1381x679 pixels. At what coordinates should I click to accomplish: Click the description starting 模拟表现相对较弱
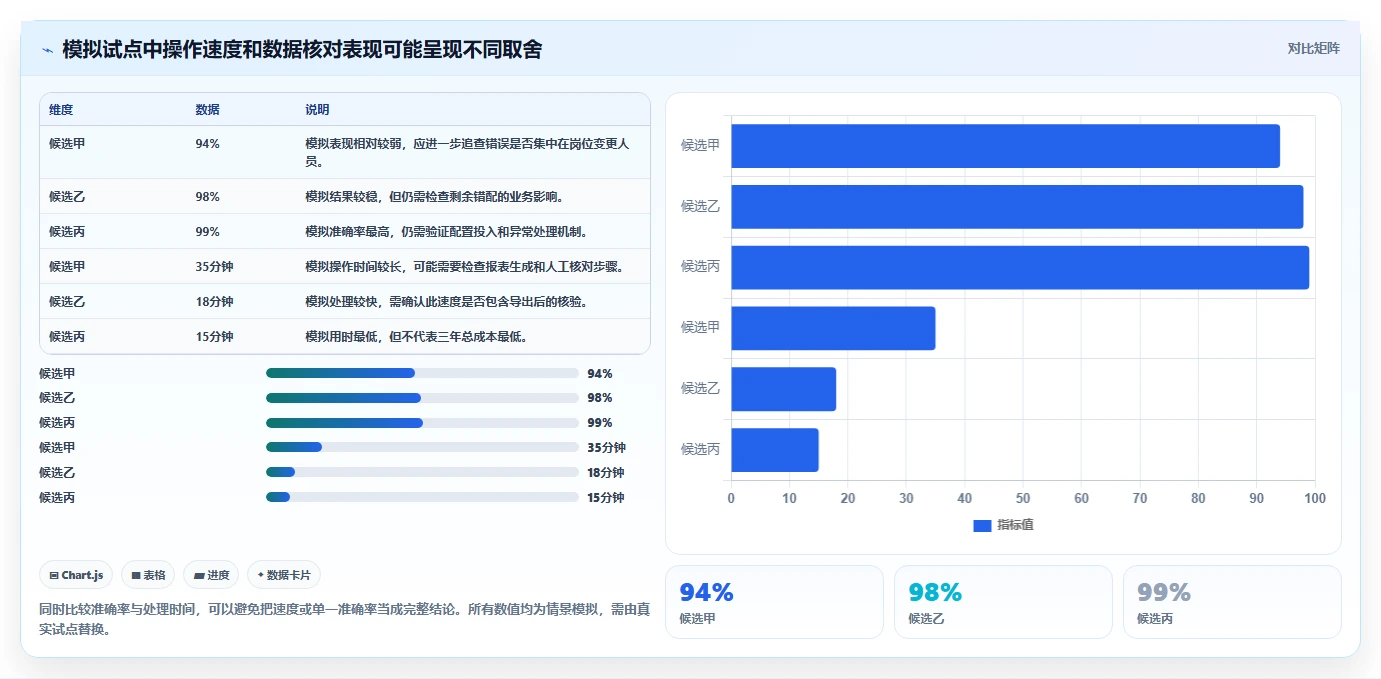pos(467,152)
